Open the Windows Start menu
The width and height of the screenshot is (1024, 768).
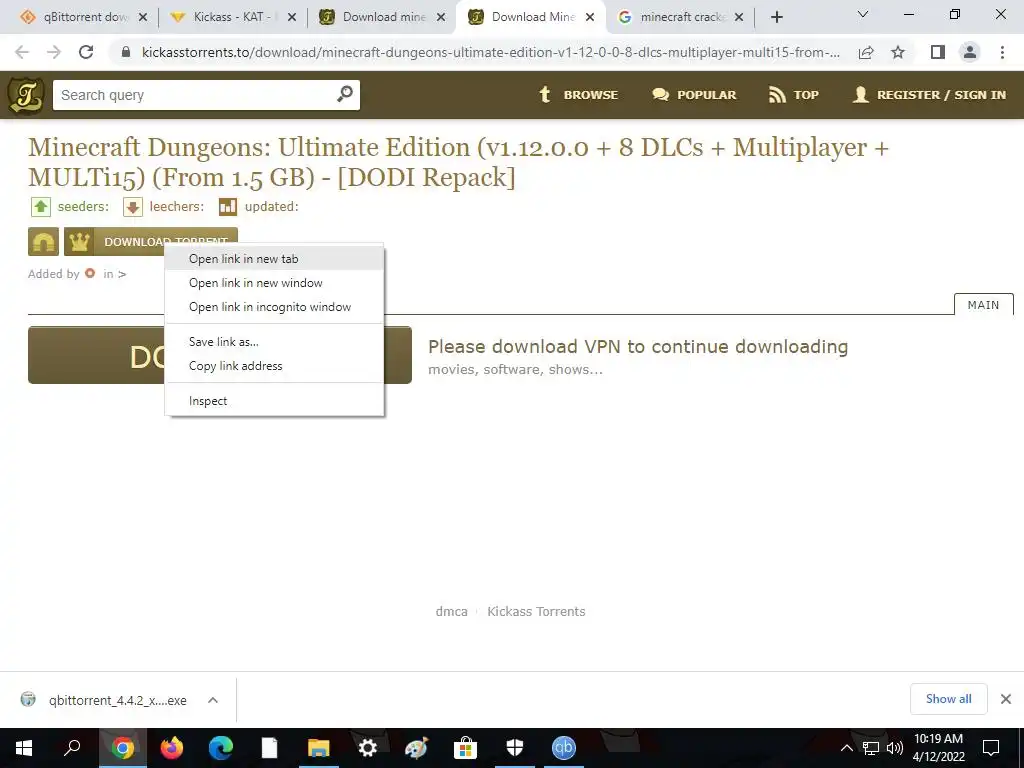(24, 748)
